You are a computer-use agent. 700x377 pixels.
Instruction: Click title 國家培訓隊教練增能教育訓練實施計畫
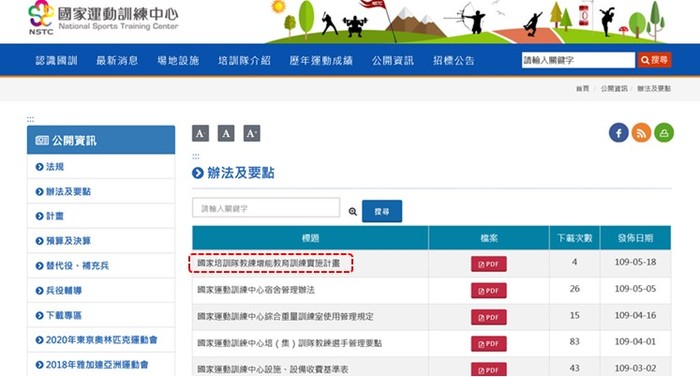pyautogui.click(x=269, y=264)
